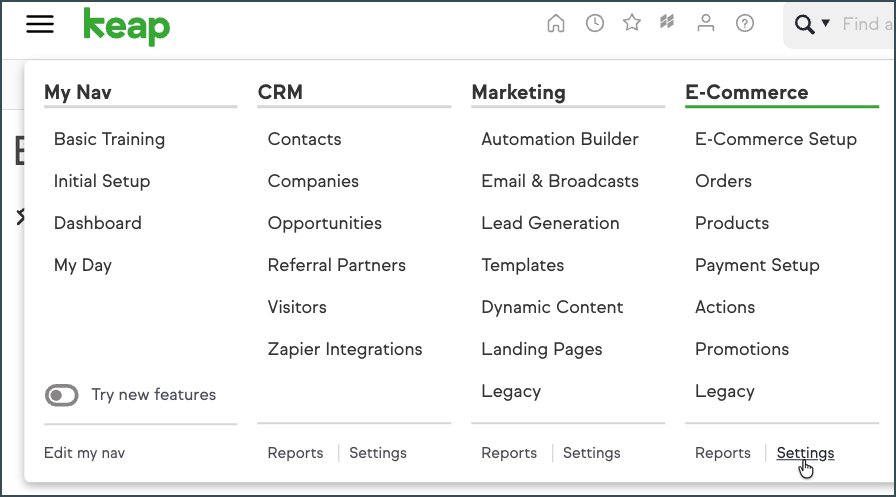Expand the search type dropdown arrow
This screenshot has width=896, height=497.
pyautogui.click(x=826, y=23)
